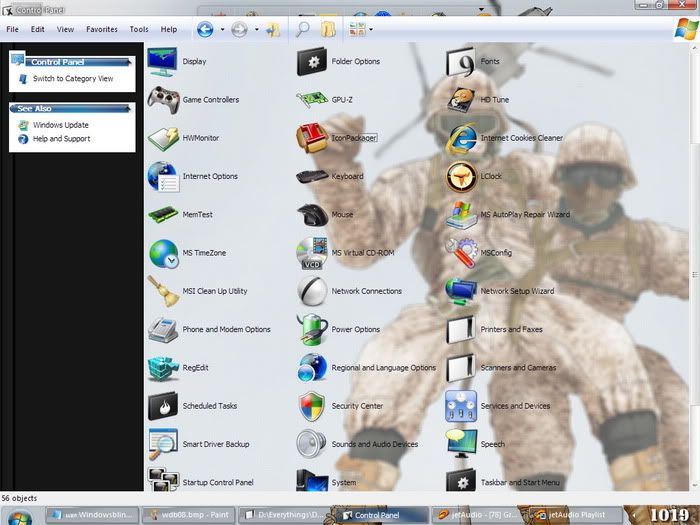Click the Back navigation button

pos(205,30)
